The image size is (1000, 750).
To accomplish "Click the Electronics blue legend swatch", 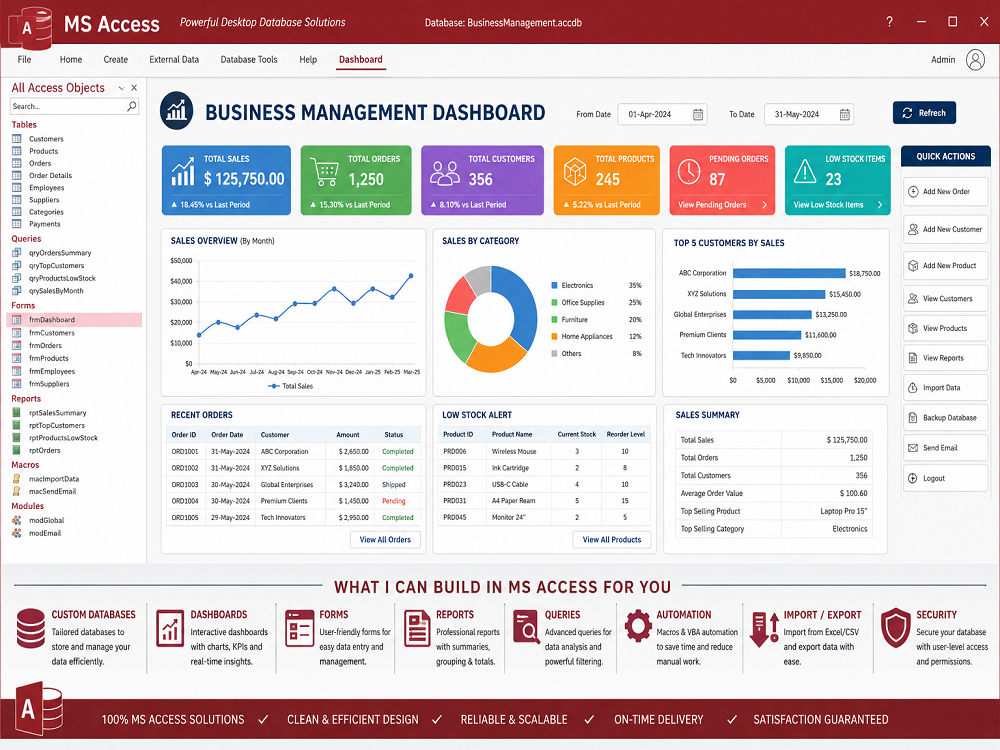I will pos(555,286).
